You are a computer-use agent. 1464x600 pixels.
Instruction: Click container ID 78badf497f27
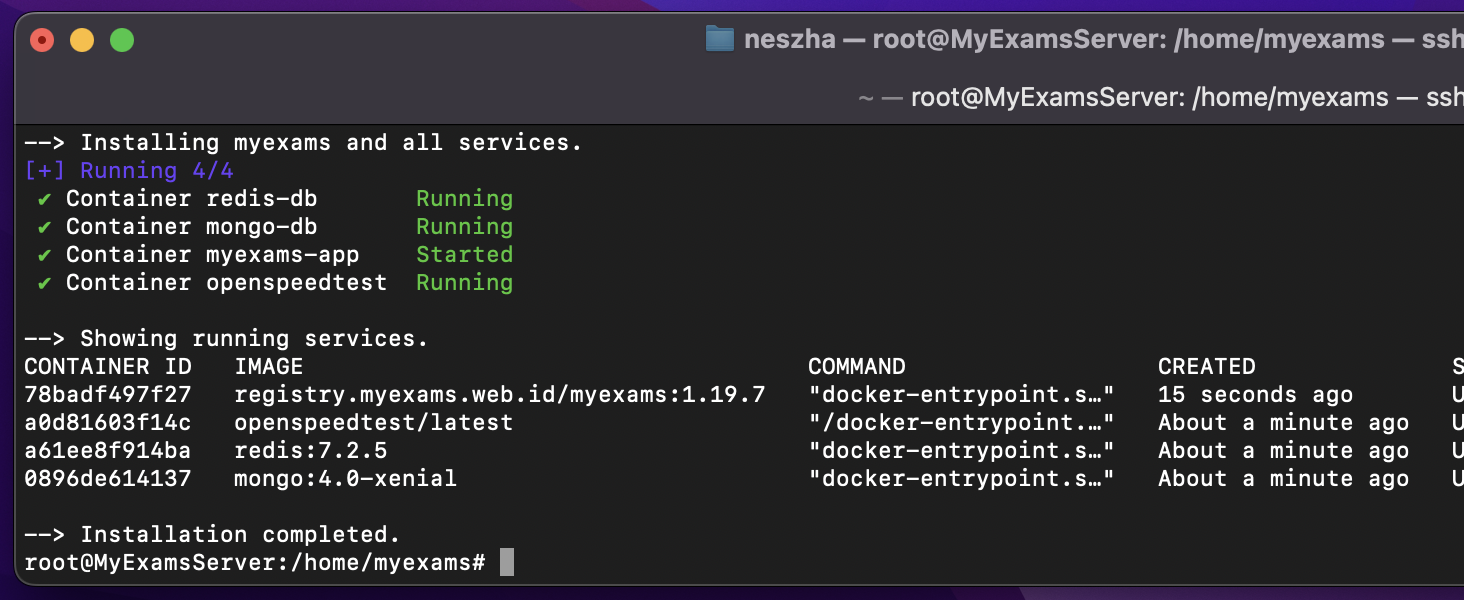pyautogui.click(x=108, y=395)
